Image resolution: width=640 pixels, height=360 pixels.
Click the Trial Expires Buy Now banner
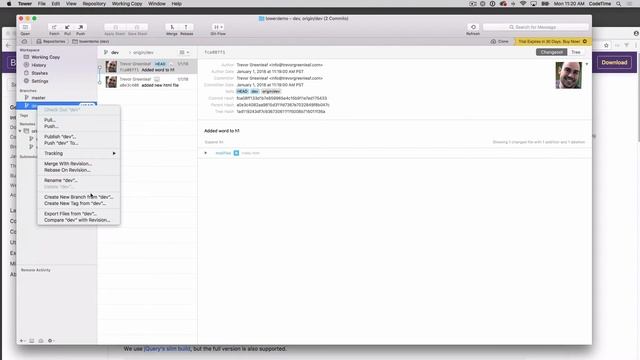[x=552, y=42]
